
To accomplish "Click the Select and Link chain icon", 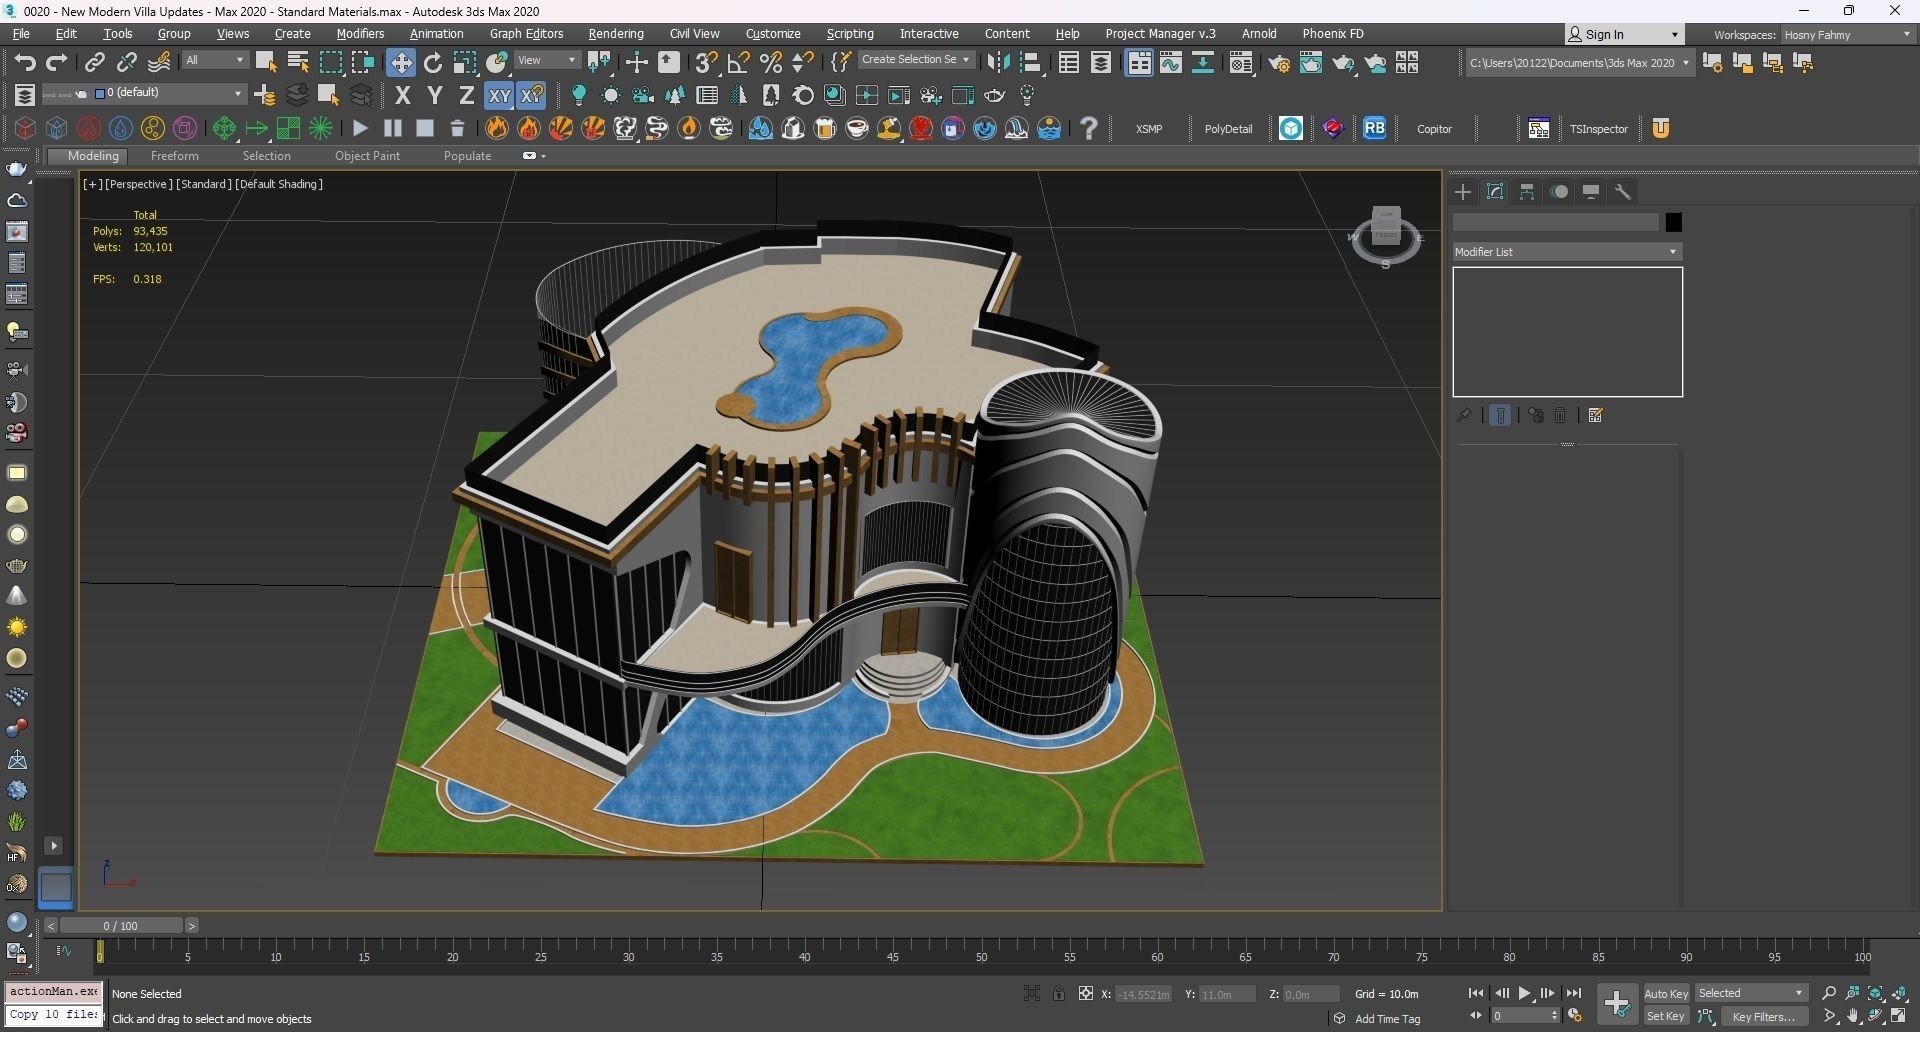I will [94, 63].
